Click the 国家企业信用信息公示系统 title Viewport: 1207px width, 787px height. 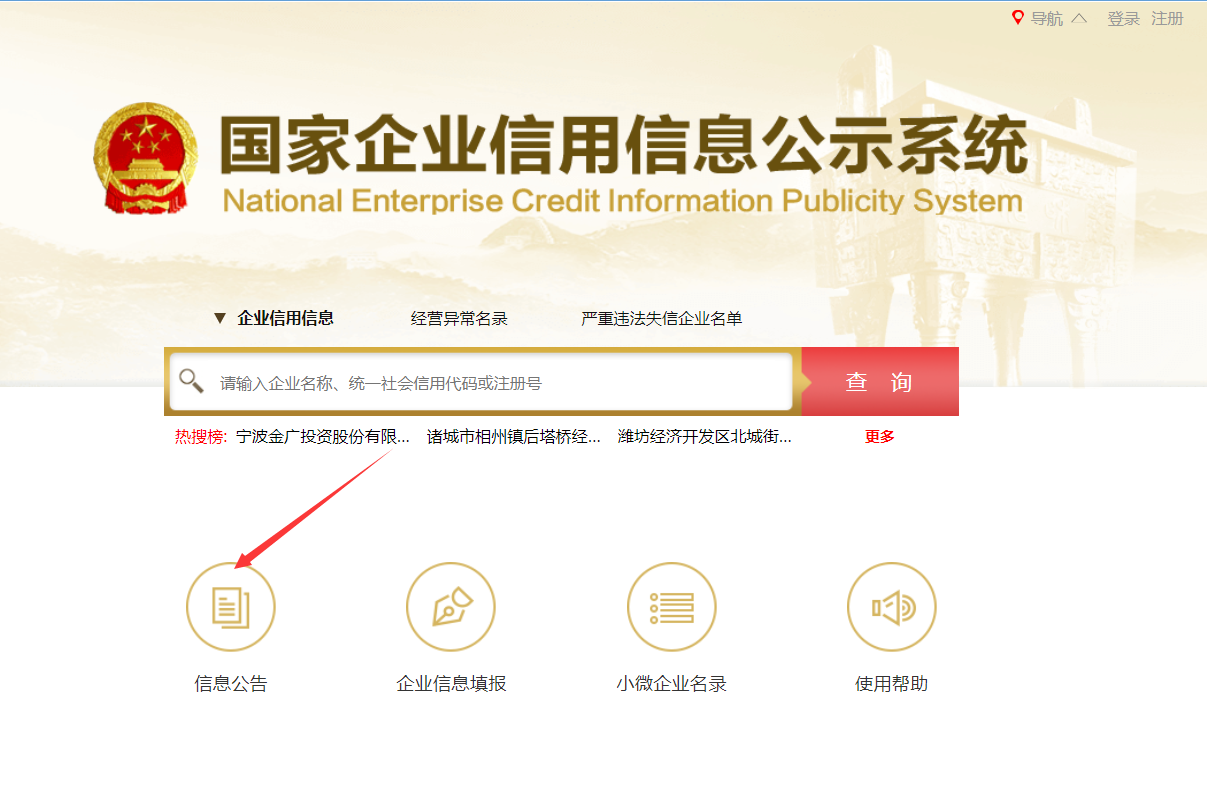[x=624, y=146]
